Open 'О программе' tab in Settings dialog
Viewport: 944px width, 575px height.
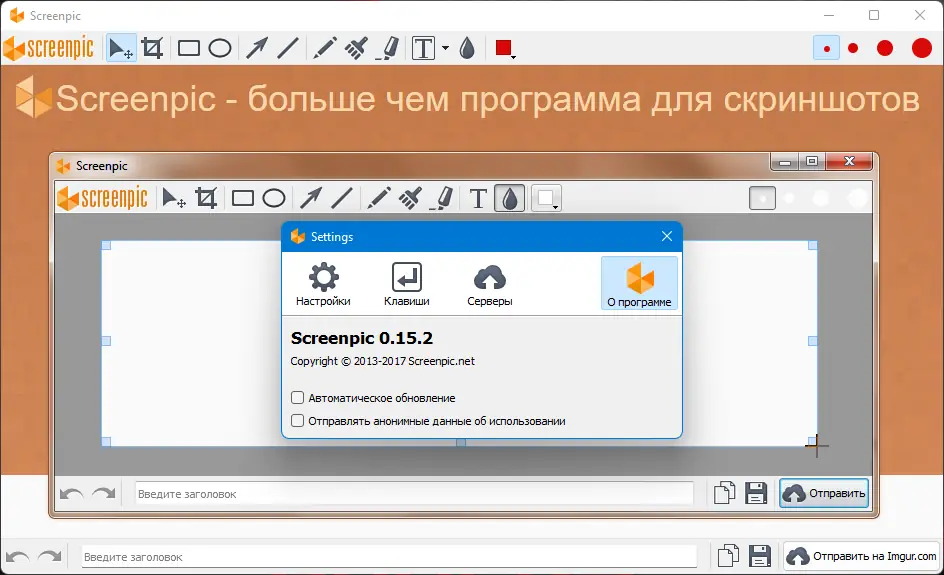tap(639, 284)
